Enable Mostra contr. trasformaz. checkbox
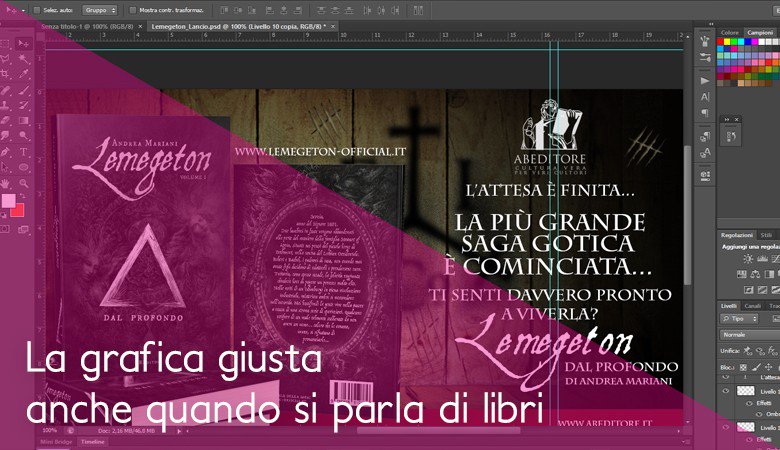This screenshot has height=450, width=780. [132, 10]
